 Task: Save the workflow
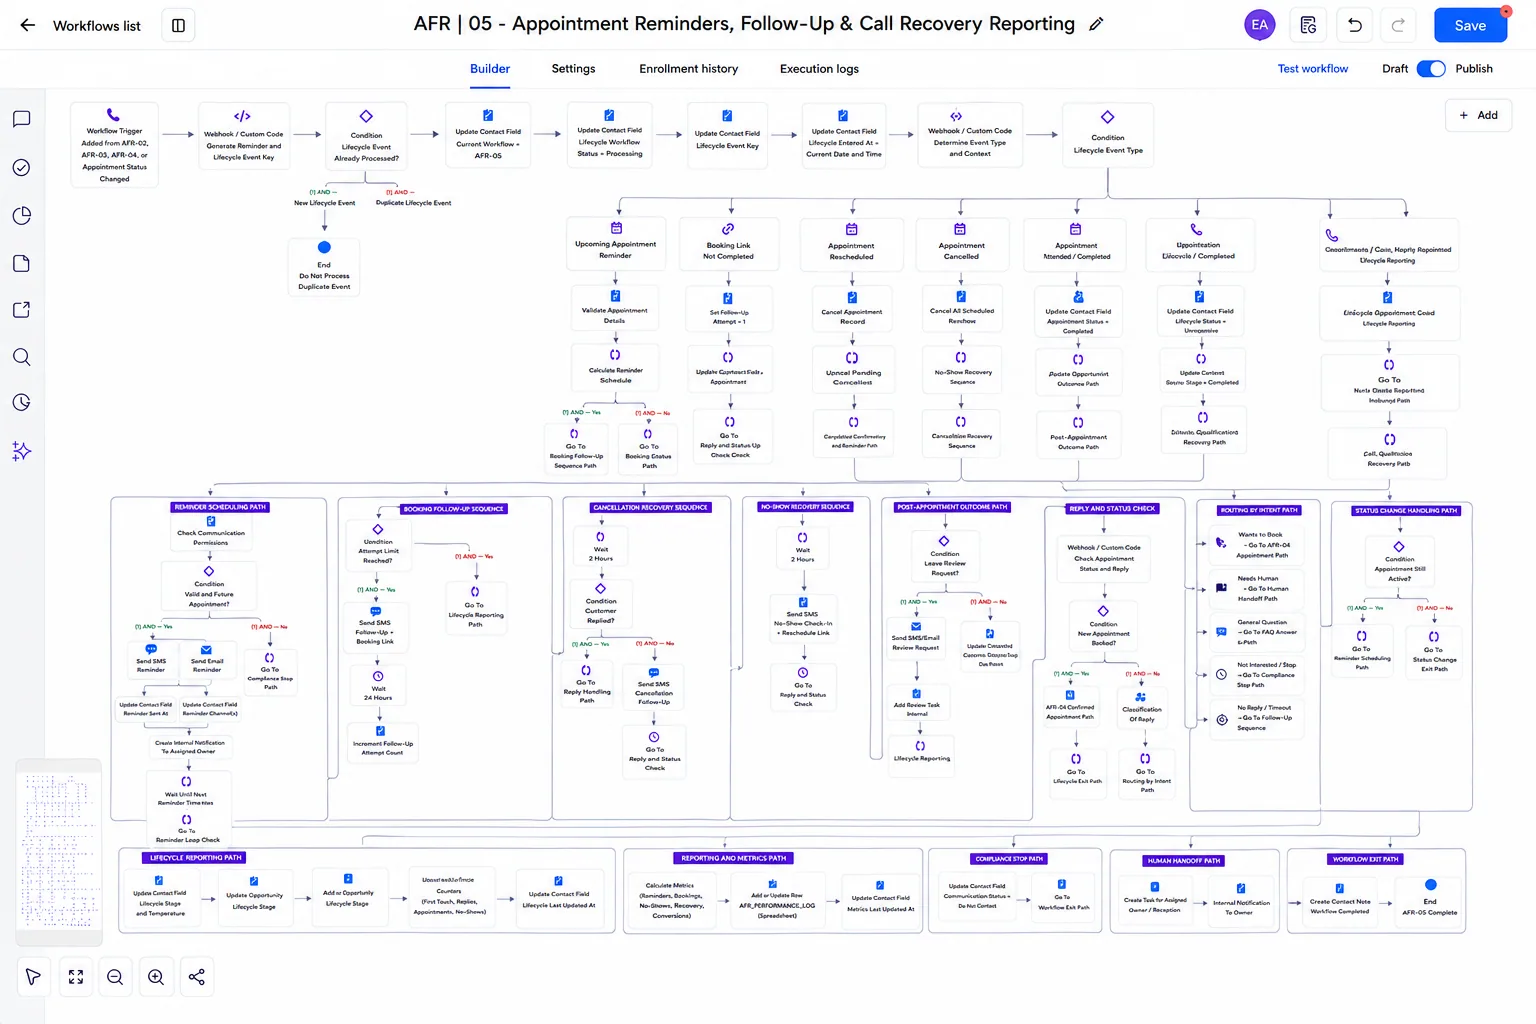pyautogui.click(x=1470, y=25)
